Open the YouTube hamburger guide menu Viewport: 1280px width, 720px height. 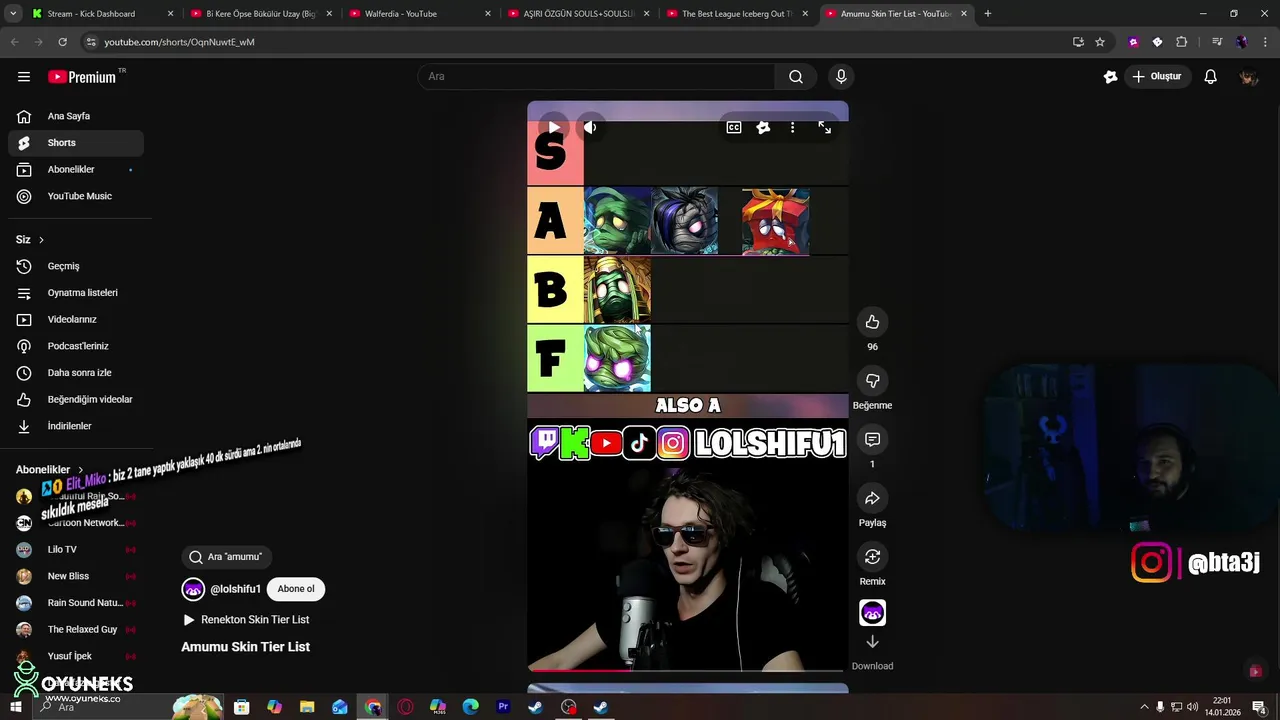tap(24, 77)
